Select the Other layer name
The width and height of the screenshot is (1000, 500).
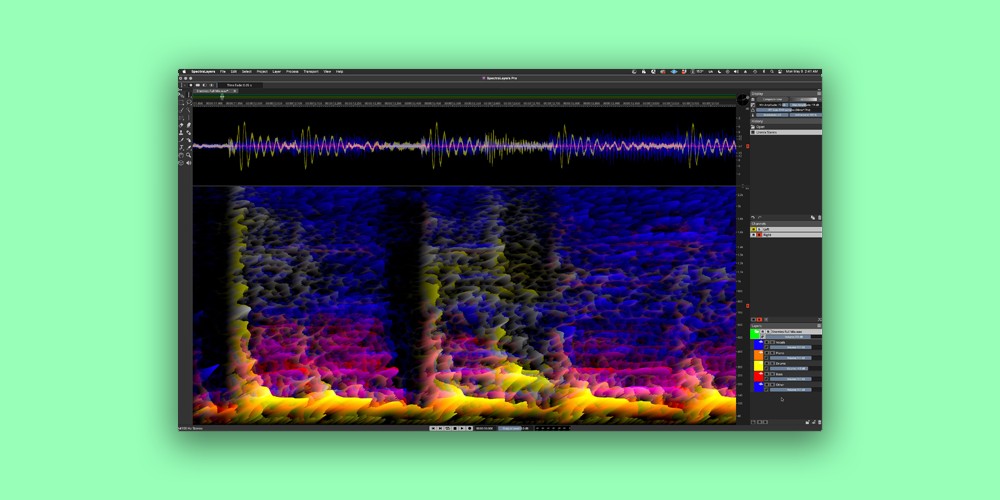click(780, 385)
